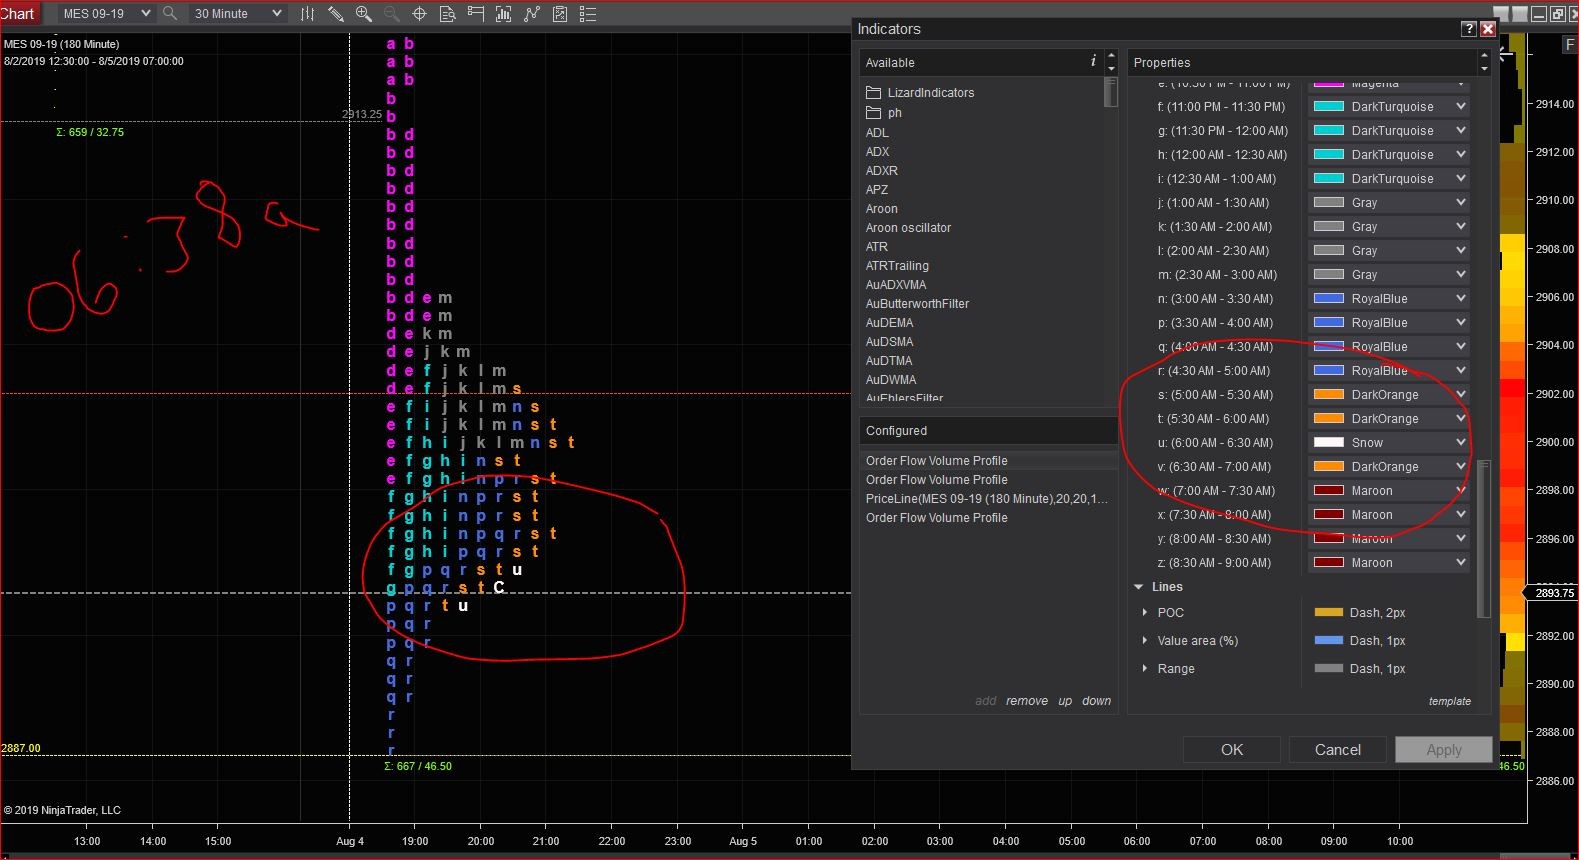Click the DarkTurquoise swatch for g: (11:30 PM - 12:00 AM)

(x=1329, y=131)
